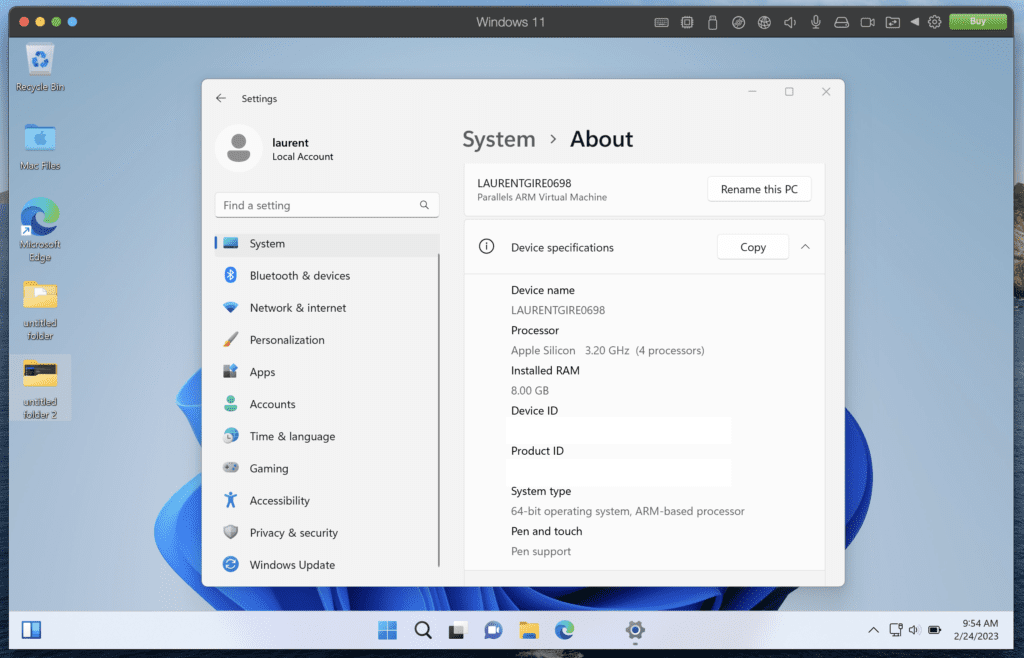Open the USB device icon in Parallels toolbar
The height and width of the screenshot is (658, 1024).
pyautogui.click(x=712, y=22)
